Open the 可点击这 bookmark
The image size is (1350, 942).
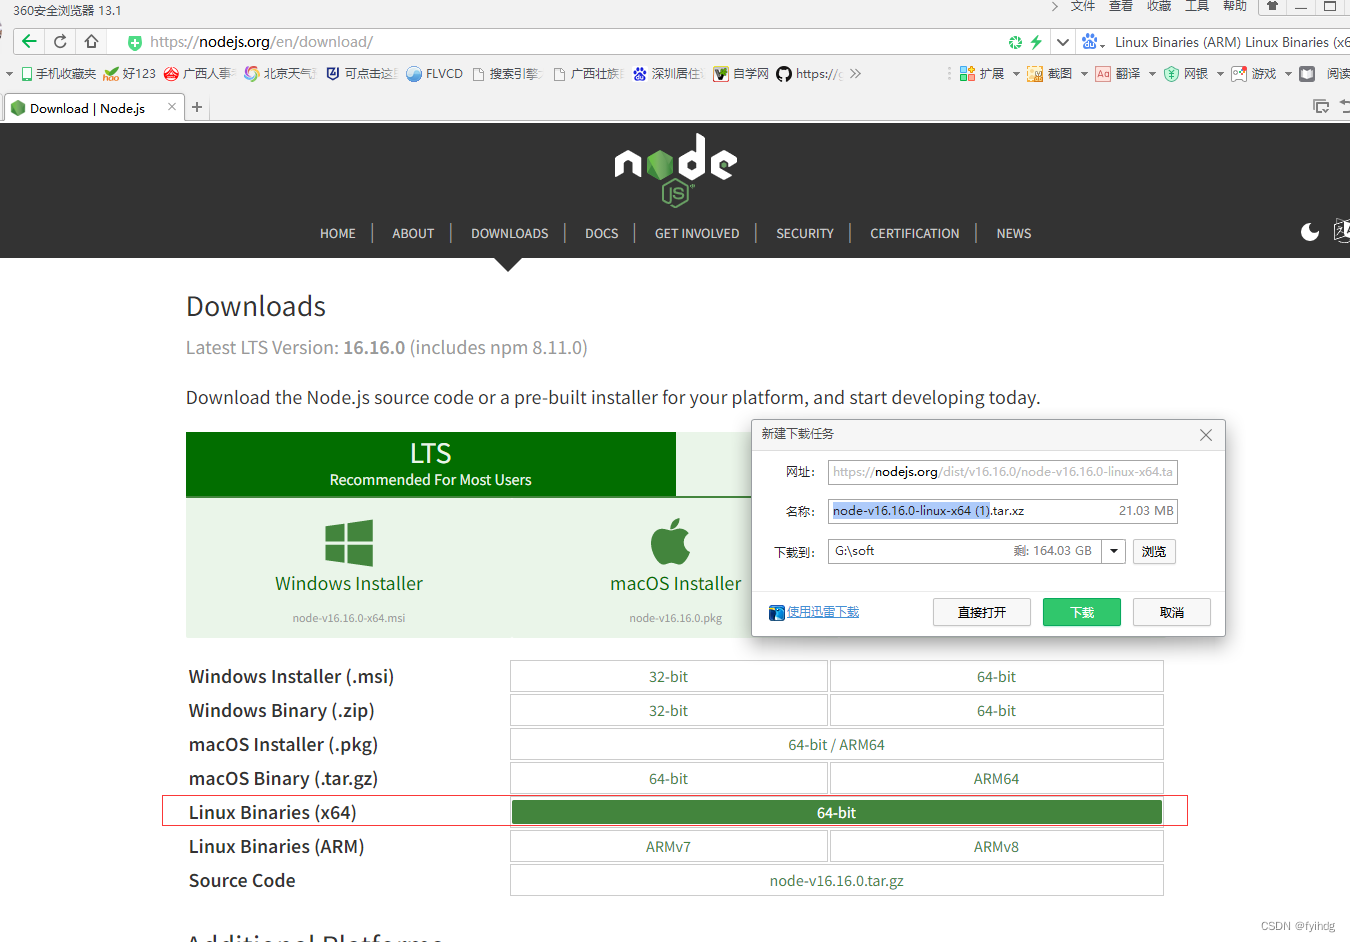(361, 74)
